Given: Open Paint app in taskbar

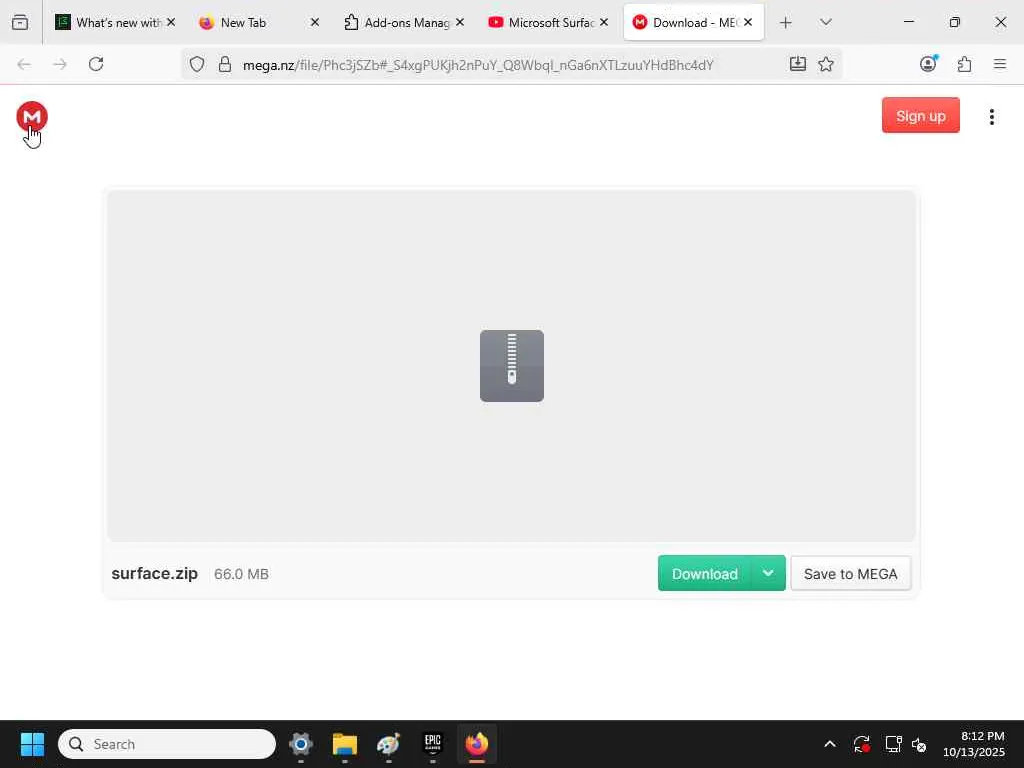Looking at the screenshot, I should click(x=389, y=744).
